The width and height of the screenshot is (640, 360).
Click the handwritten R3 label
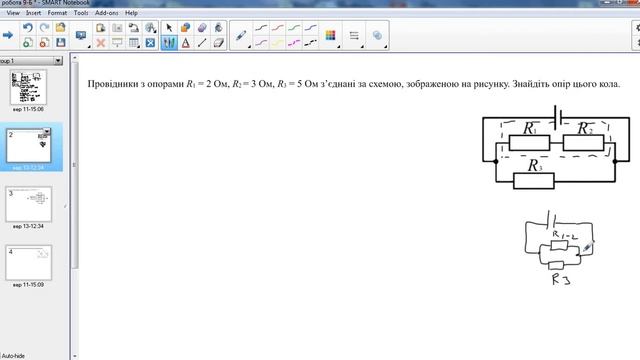click(x=561, y=280)
